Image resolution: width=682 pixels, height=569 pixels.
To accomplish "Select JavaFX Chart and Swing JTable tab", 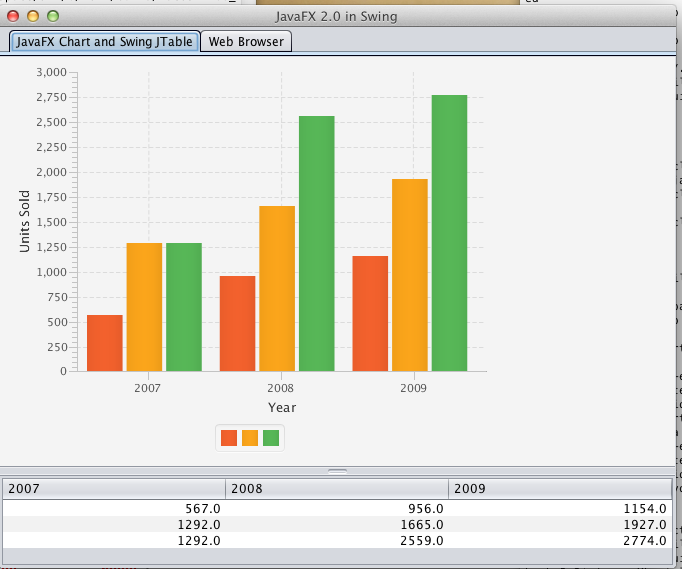I will pos(105,41).
